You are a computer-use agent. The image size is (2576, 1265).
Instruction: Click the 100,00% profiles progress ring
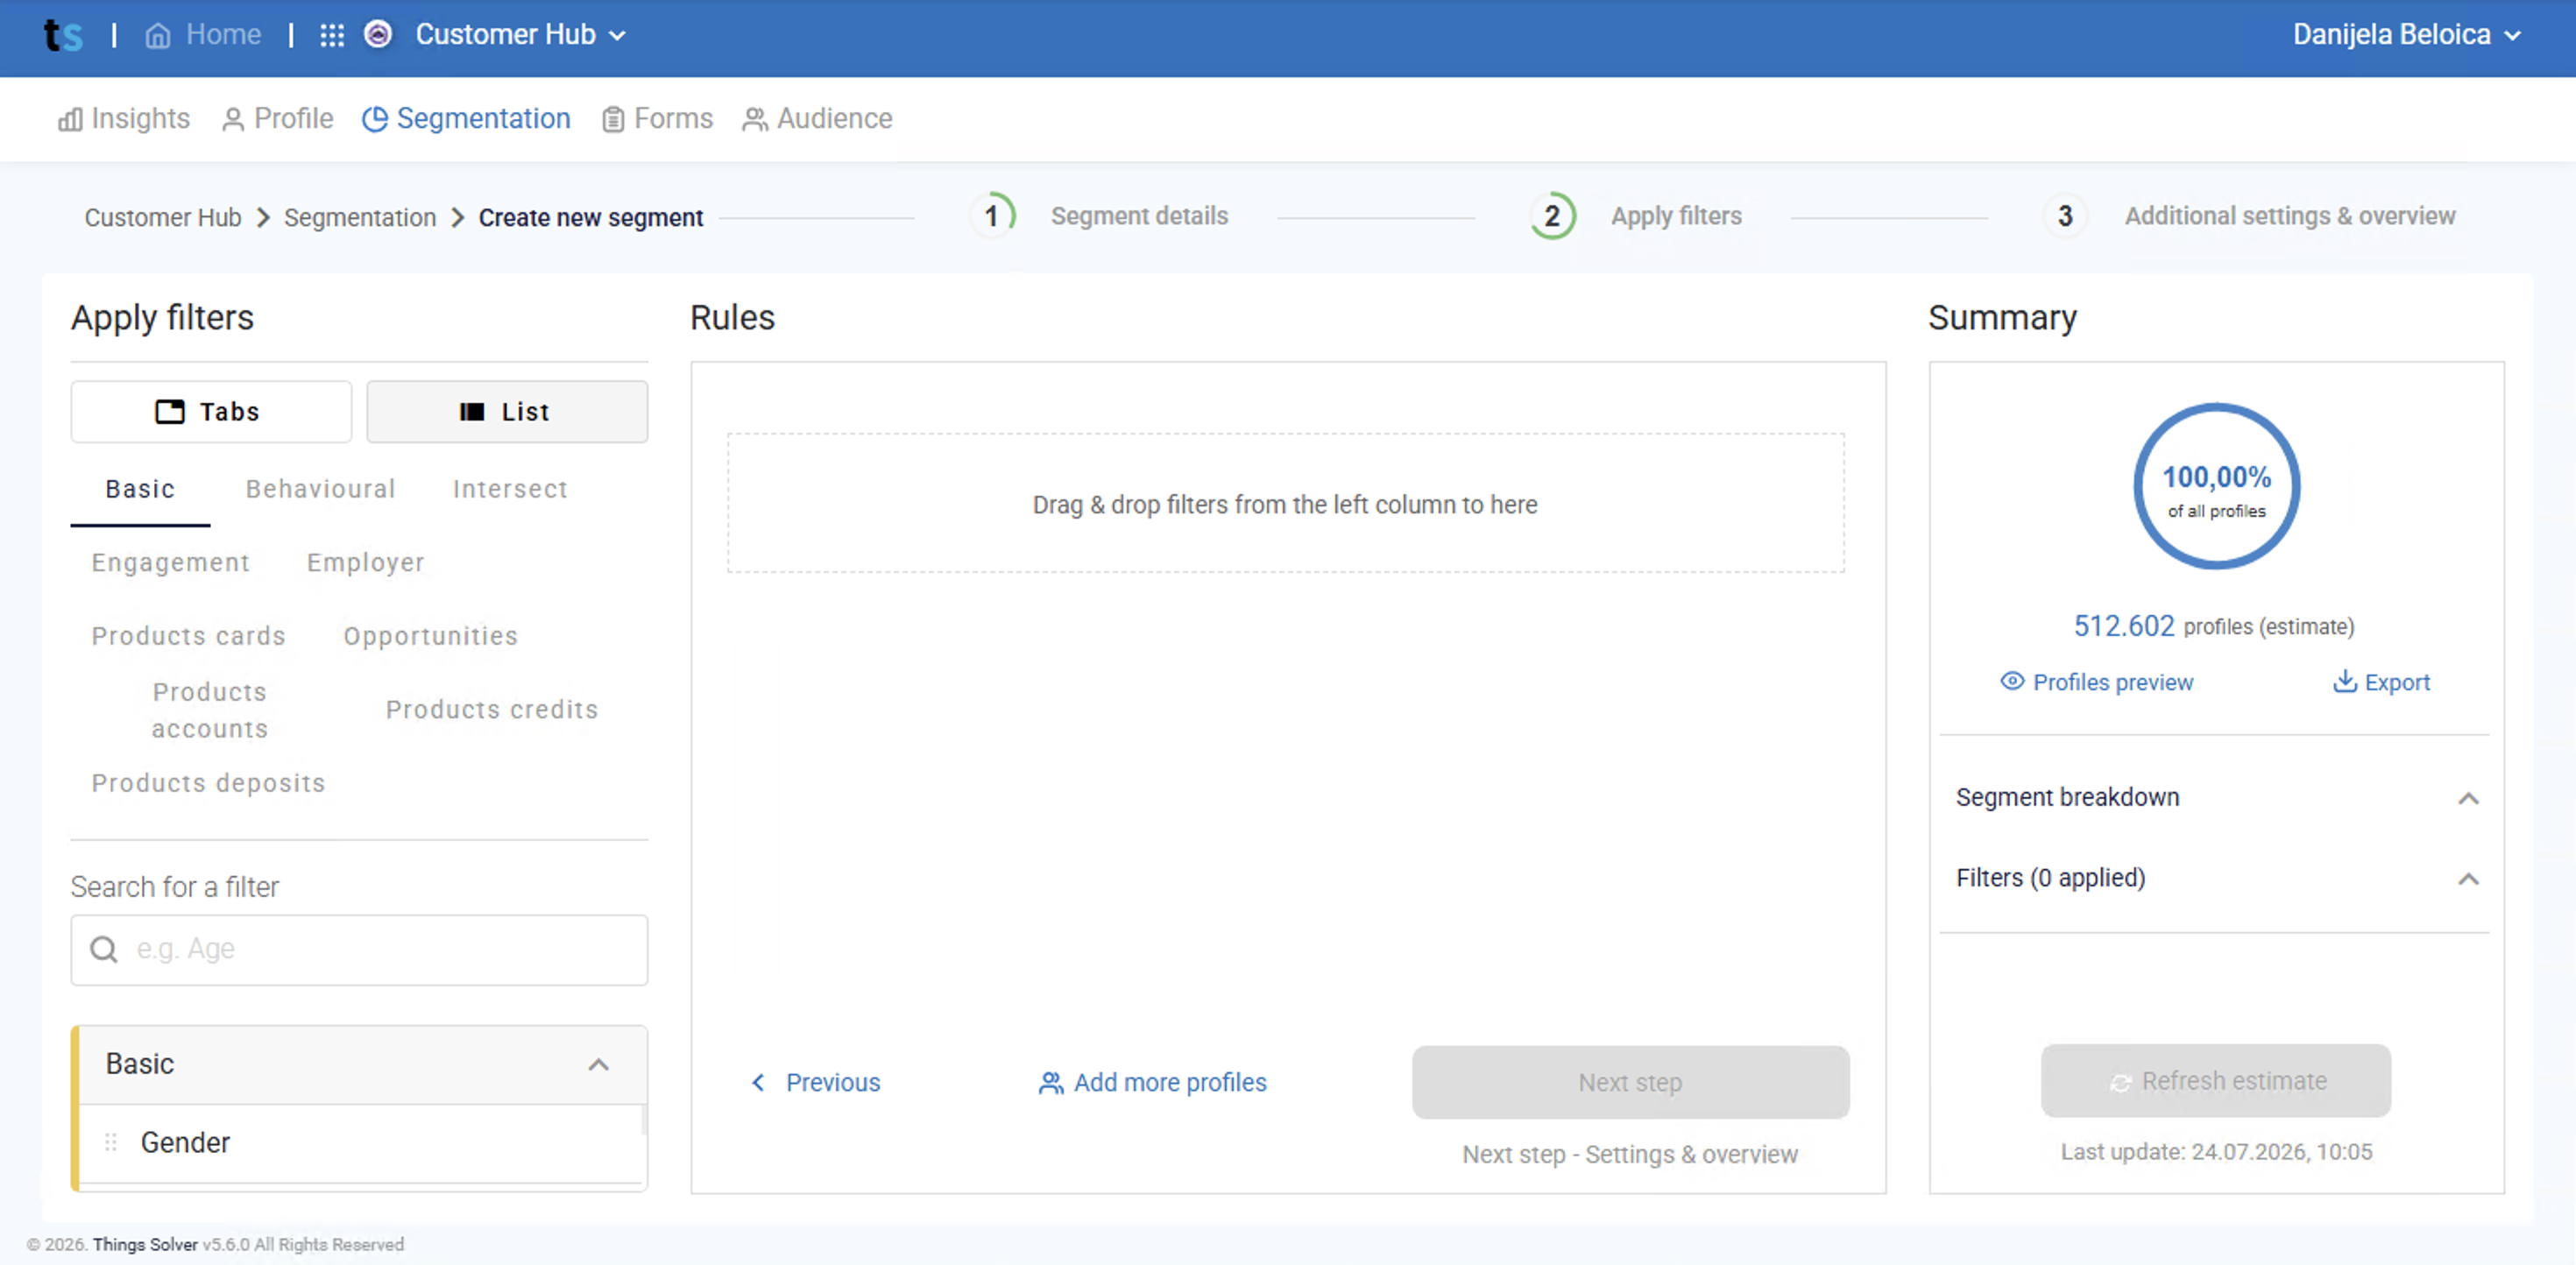[2216, 487]
